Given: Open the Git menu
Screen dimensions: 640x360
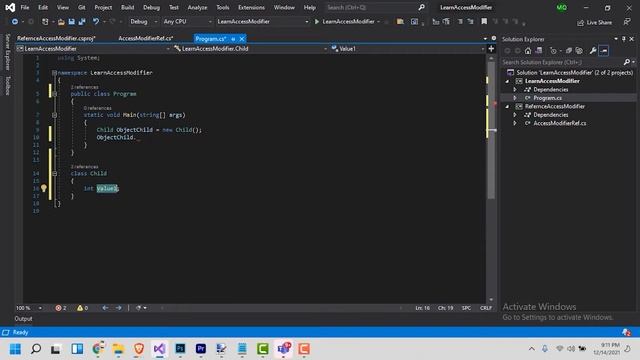Looking at the screenshot, I should point(82,7).
